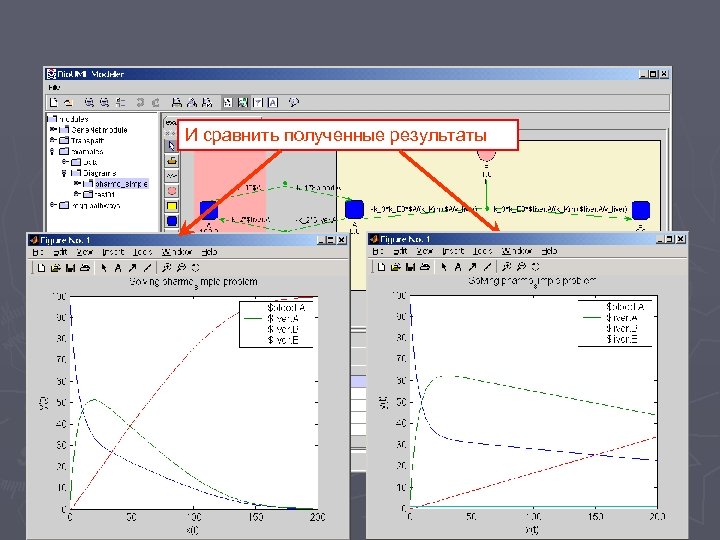Click Open File icon in left Figure toolbar
This screenshot has height=540, width=720.
click(x=56, y=268)
